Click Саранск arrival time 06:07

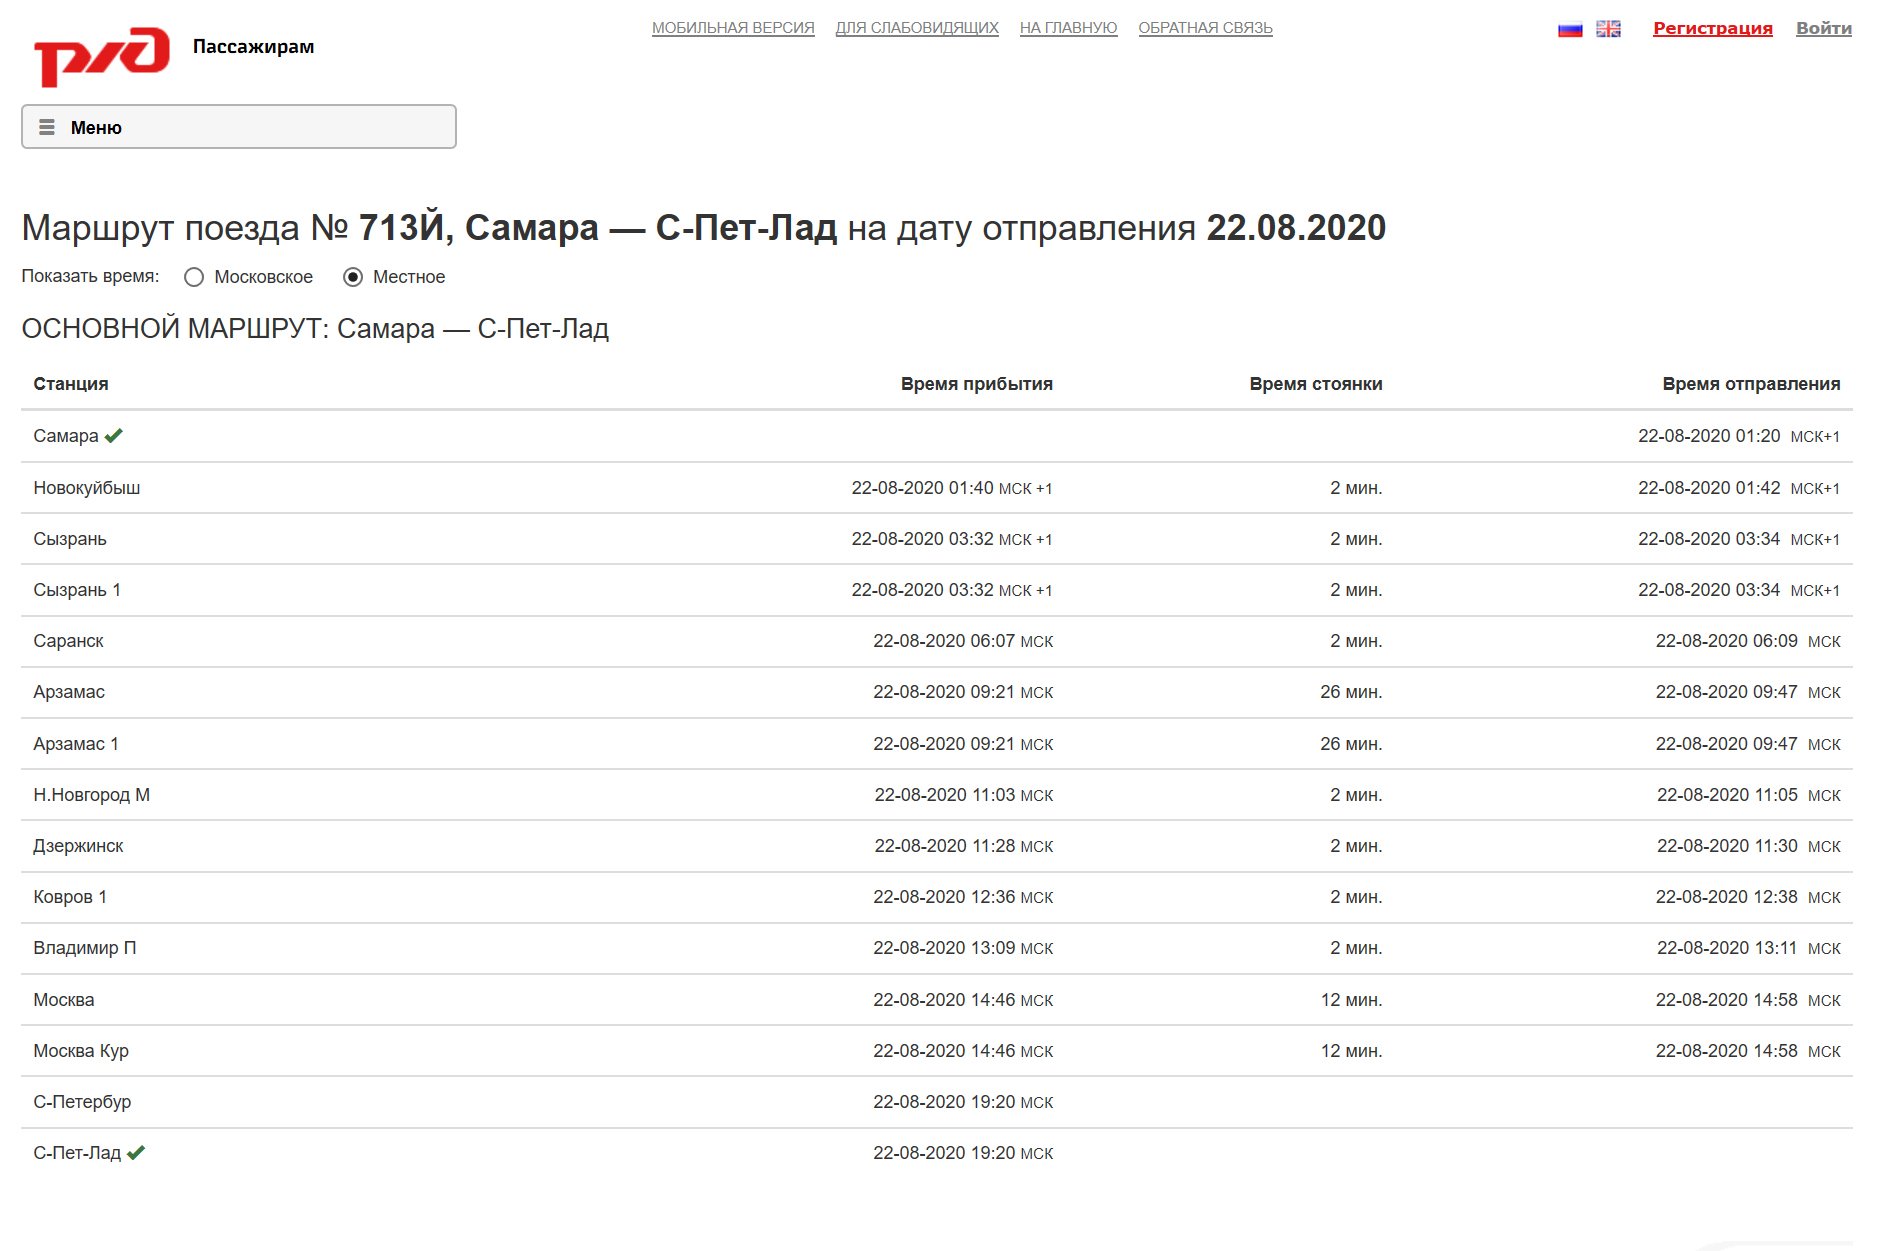coord(963,641)
